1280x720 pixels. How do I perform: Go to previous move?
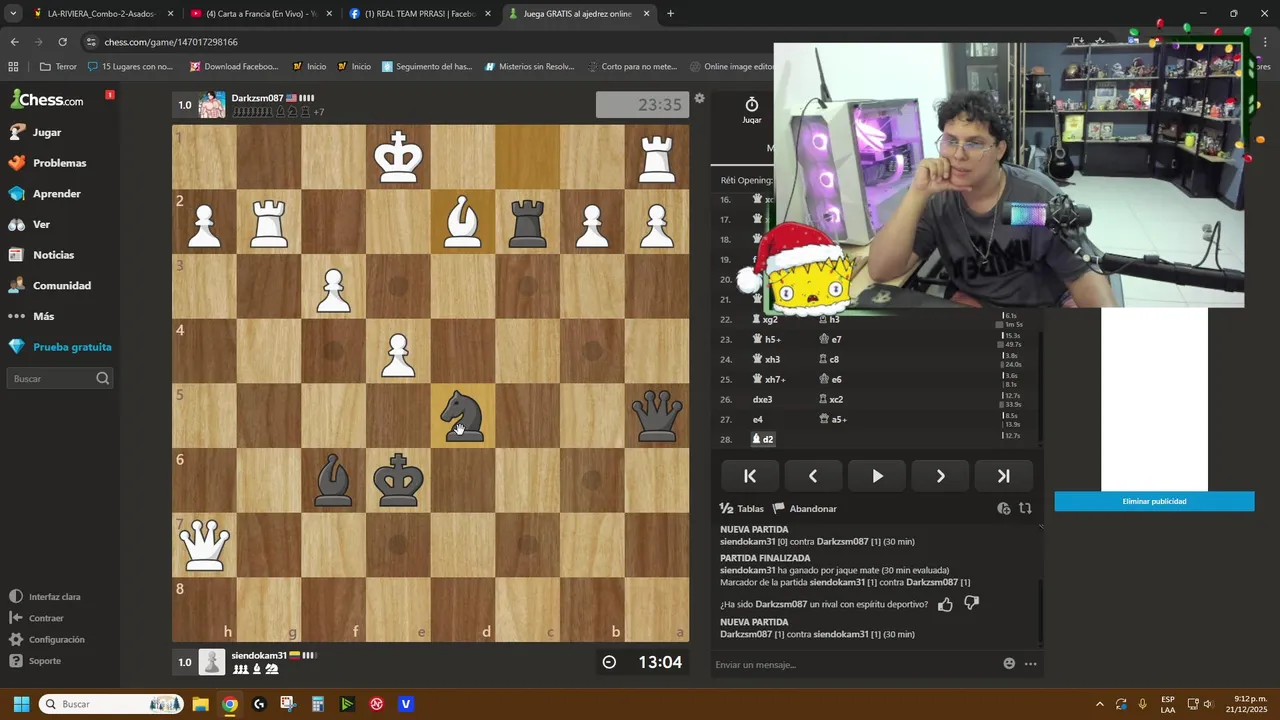(813, 476)
